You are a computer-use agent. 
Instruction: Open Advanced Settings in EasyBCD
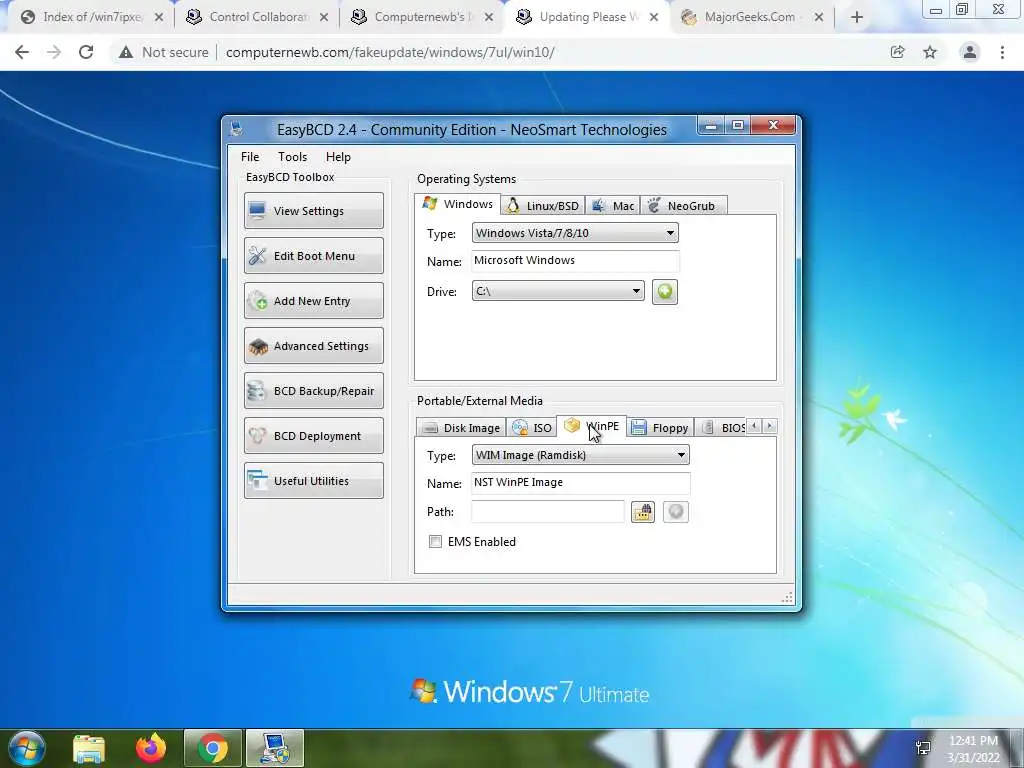[x=313, y=345]
